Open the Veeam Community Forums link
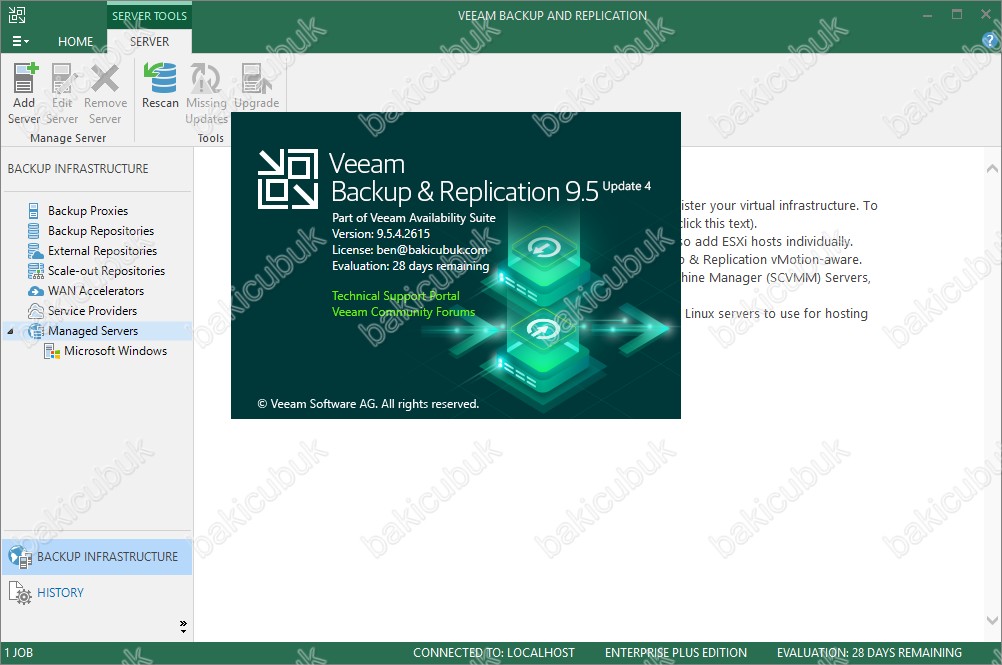Screen dimensions: 1002x665 tap(403, 312)
